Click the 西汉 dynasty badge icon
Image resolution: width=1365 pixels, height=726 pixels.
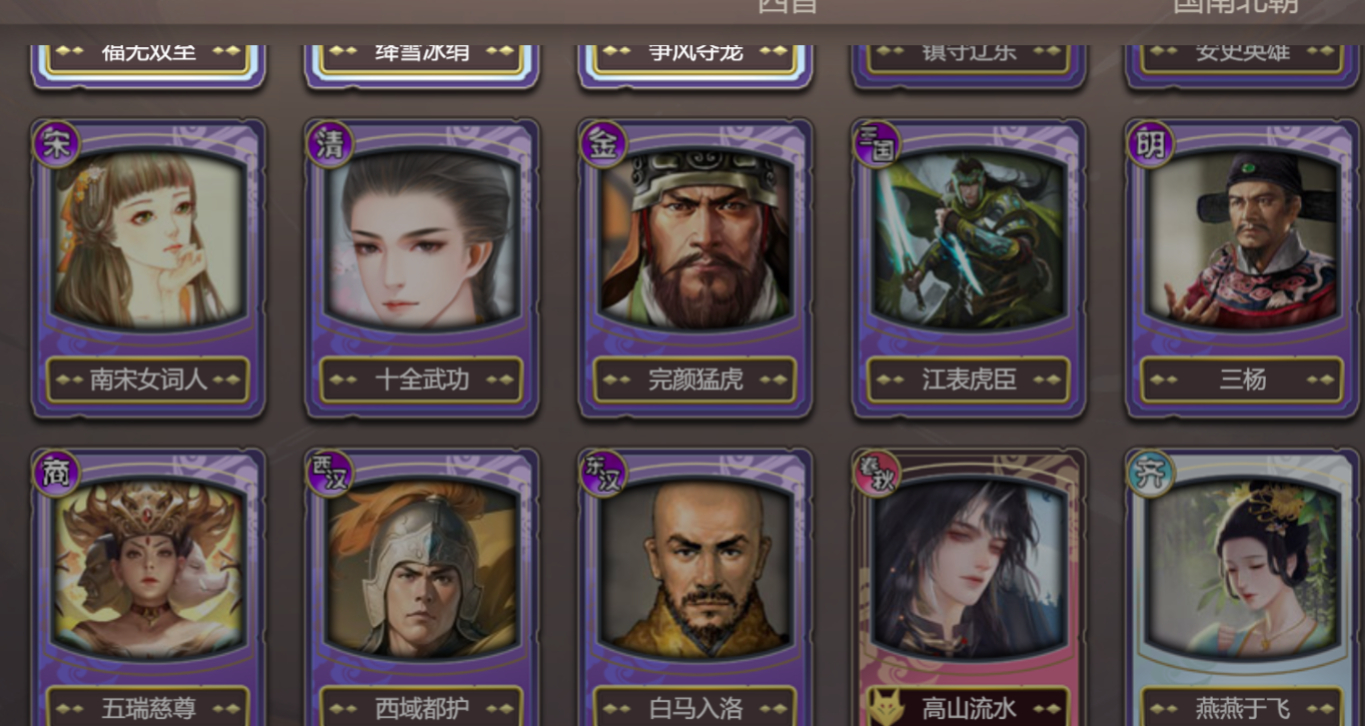click(330, 474)
